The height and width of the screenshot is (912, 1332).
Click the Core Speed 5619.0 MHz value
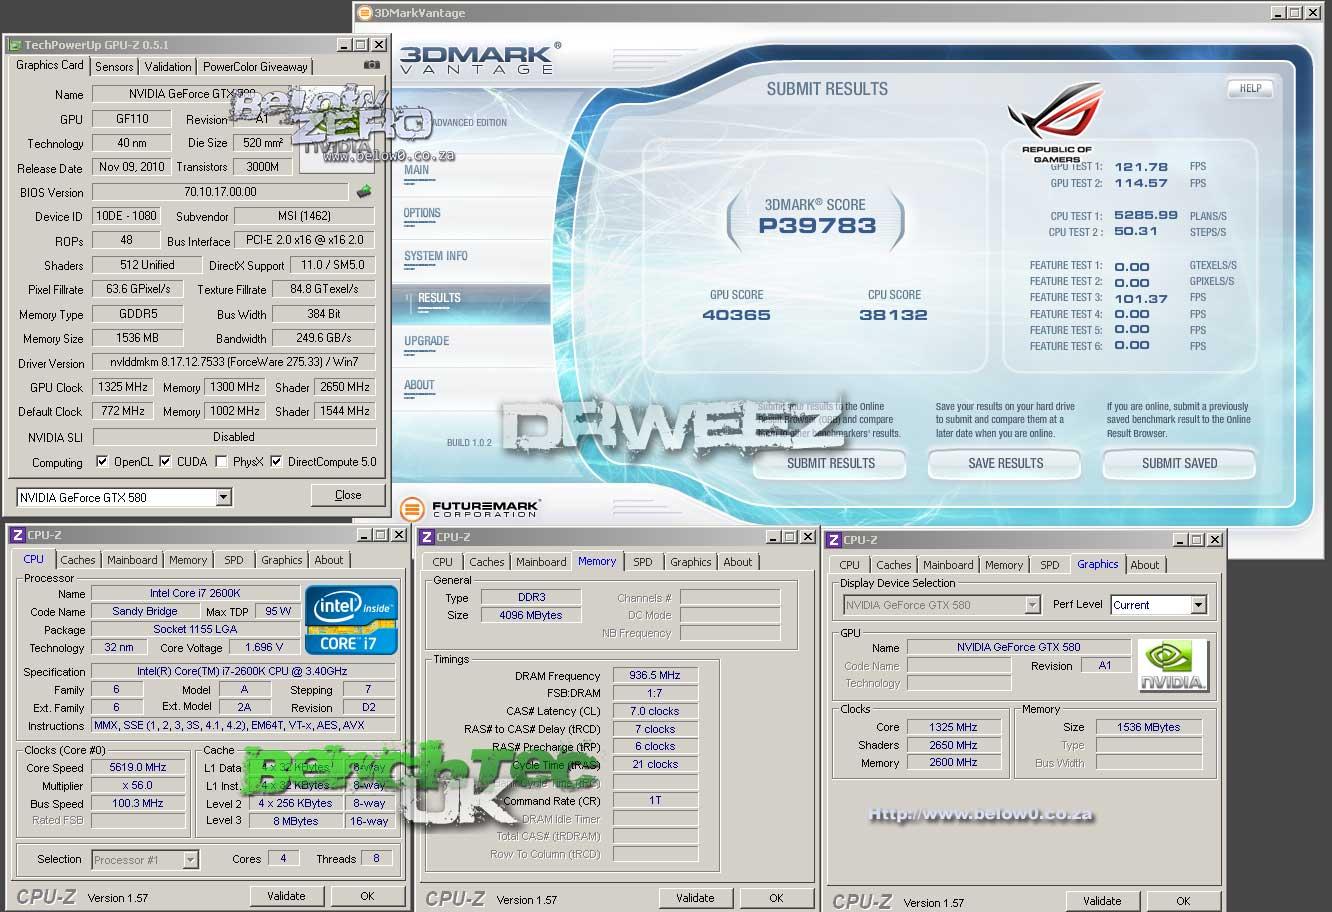pos(138,767)
